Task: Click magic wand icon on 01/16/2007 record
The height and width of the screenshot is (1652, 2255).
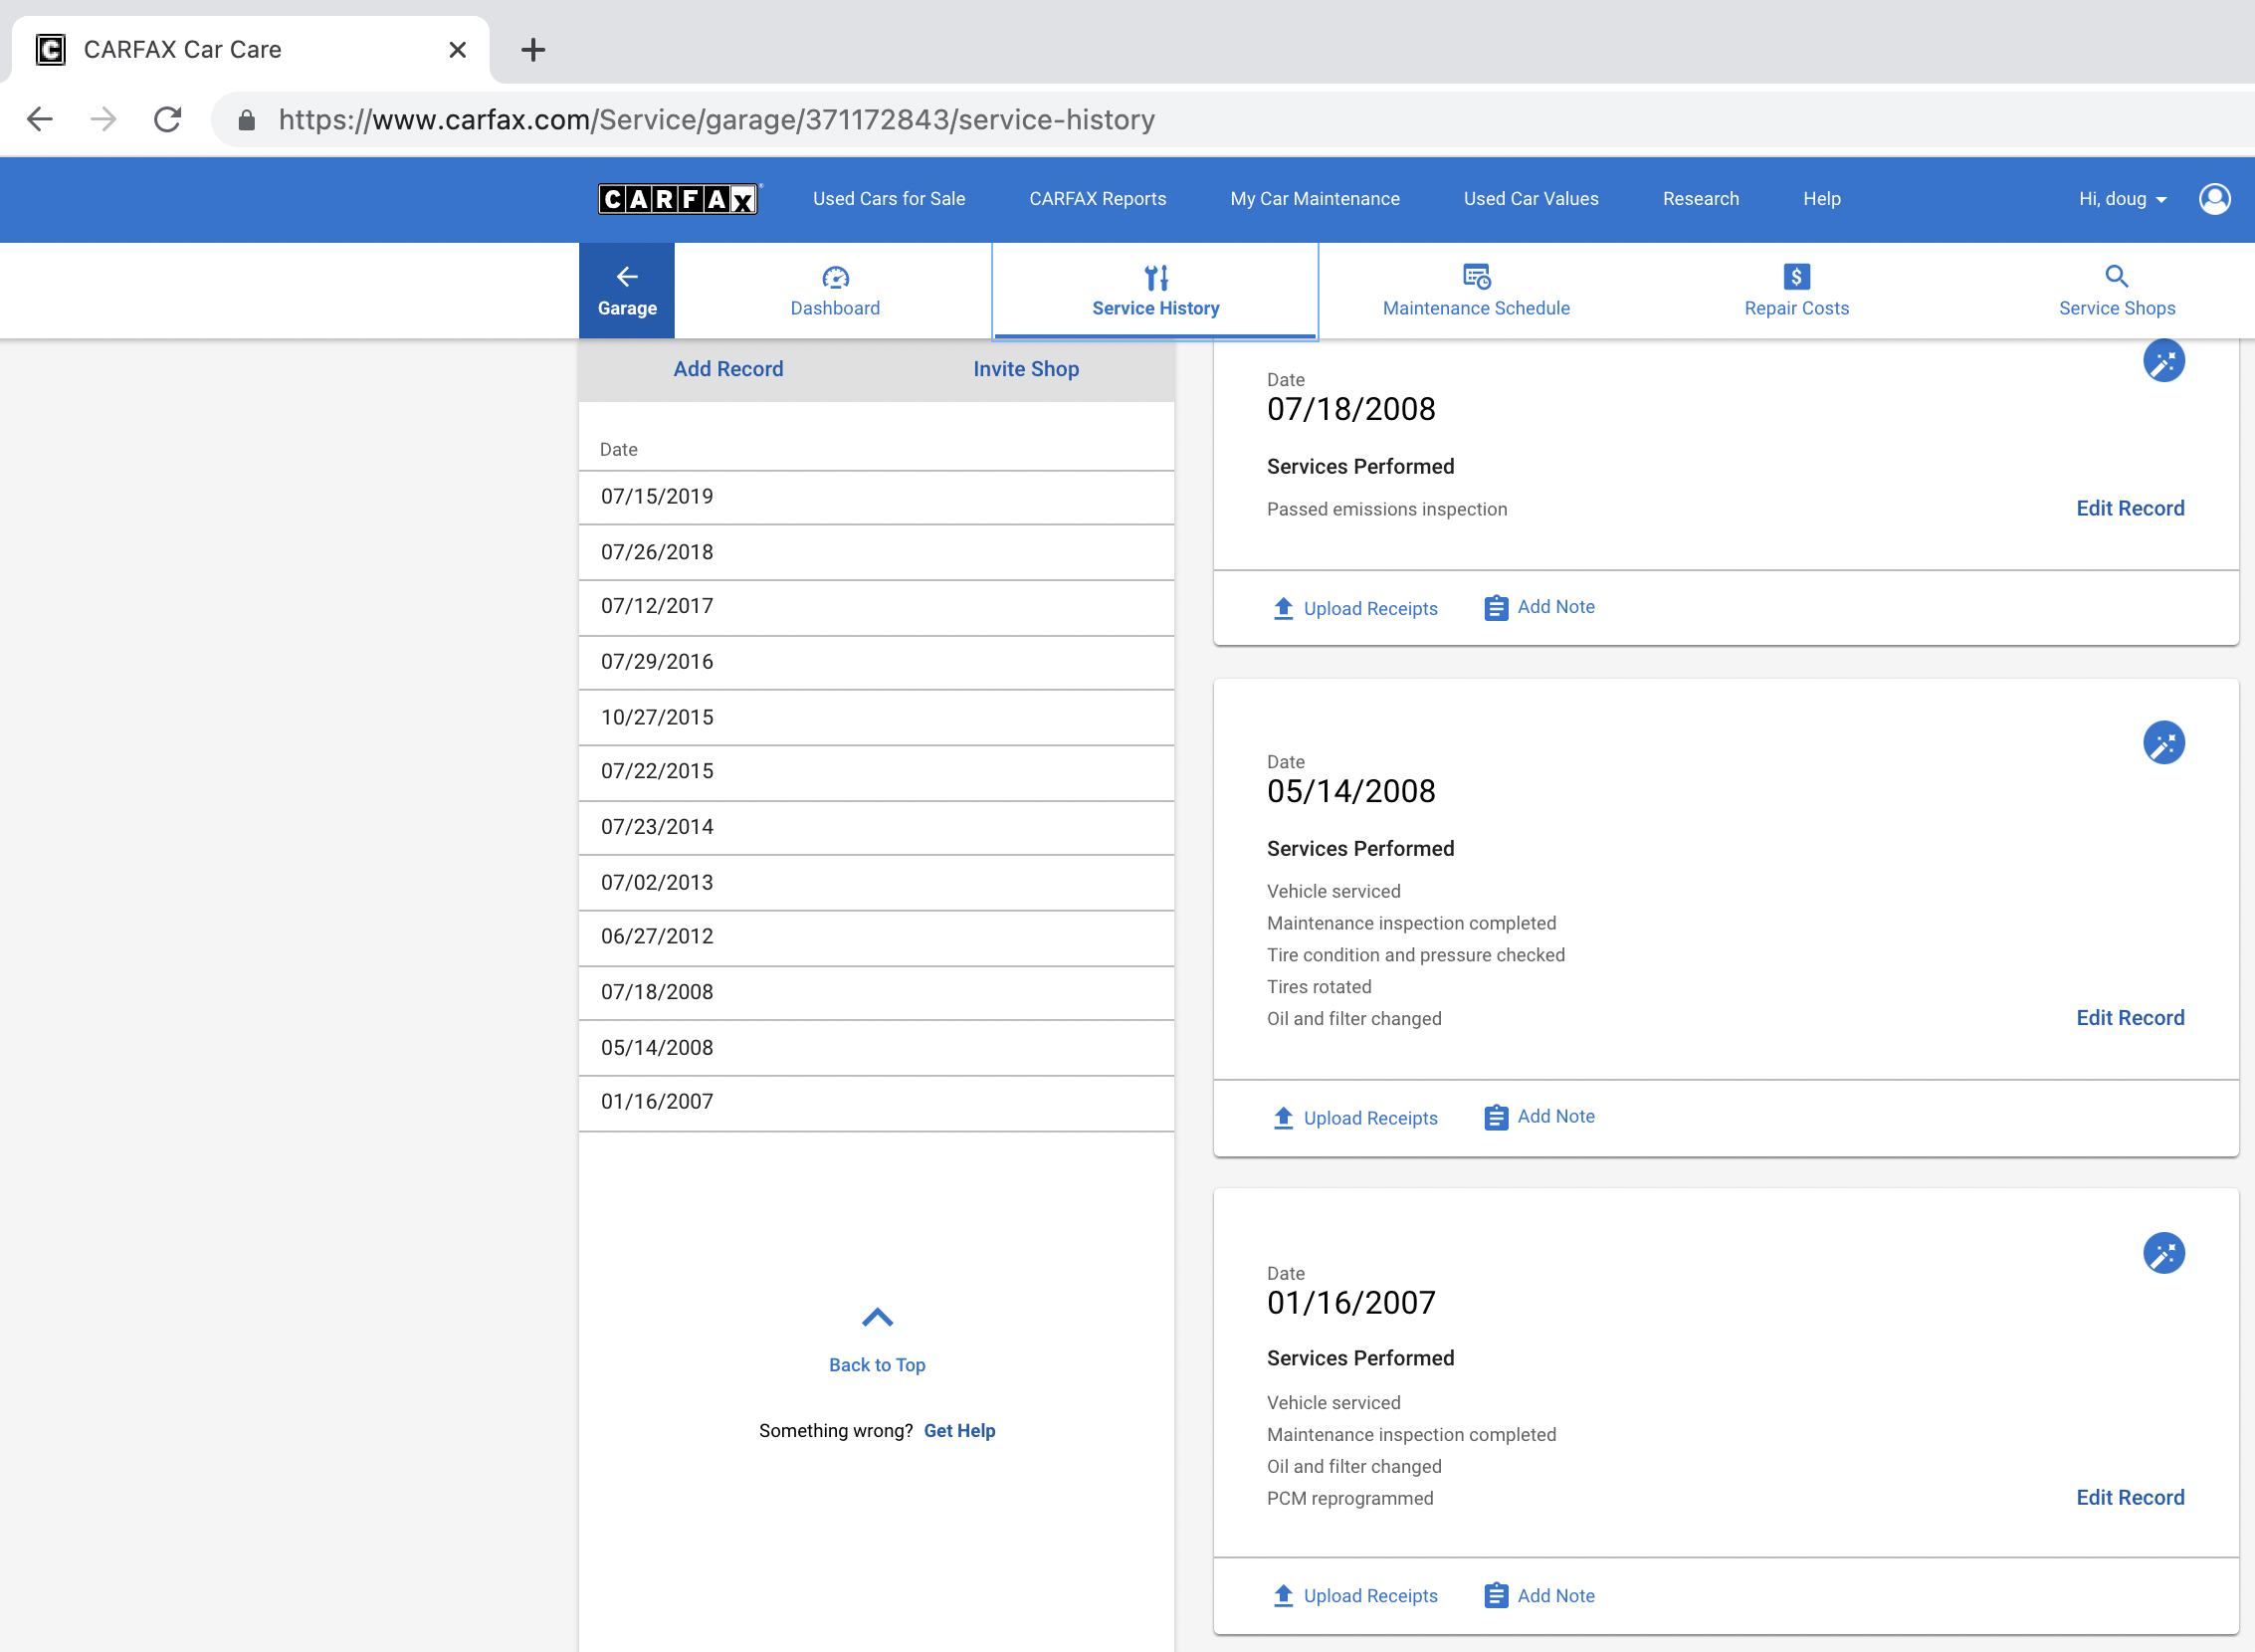Action: [2163, 1253]
